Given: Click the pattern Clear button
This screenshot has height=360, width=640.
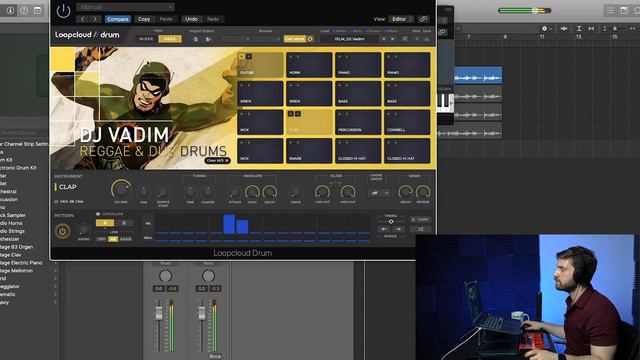Looking at the screenshot, I should click(420, 220).
